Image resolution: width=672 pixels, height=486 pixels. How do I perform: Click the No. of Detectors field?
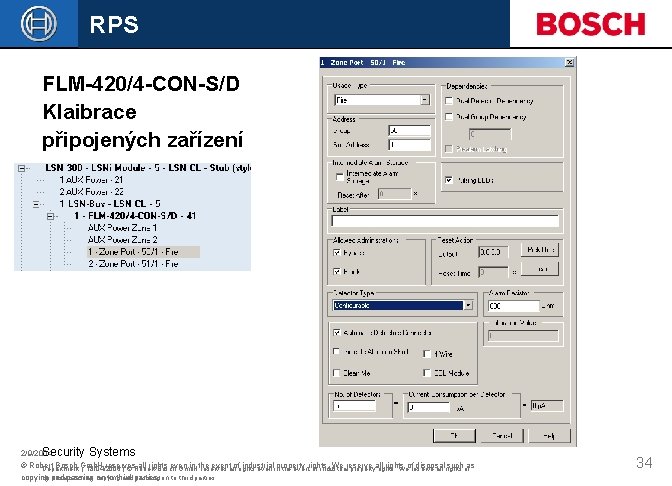click(x=354, y=406)
